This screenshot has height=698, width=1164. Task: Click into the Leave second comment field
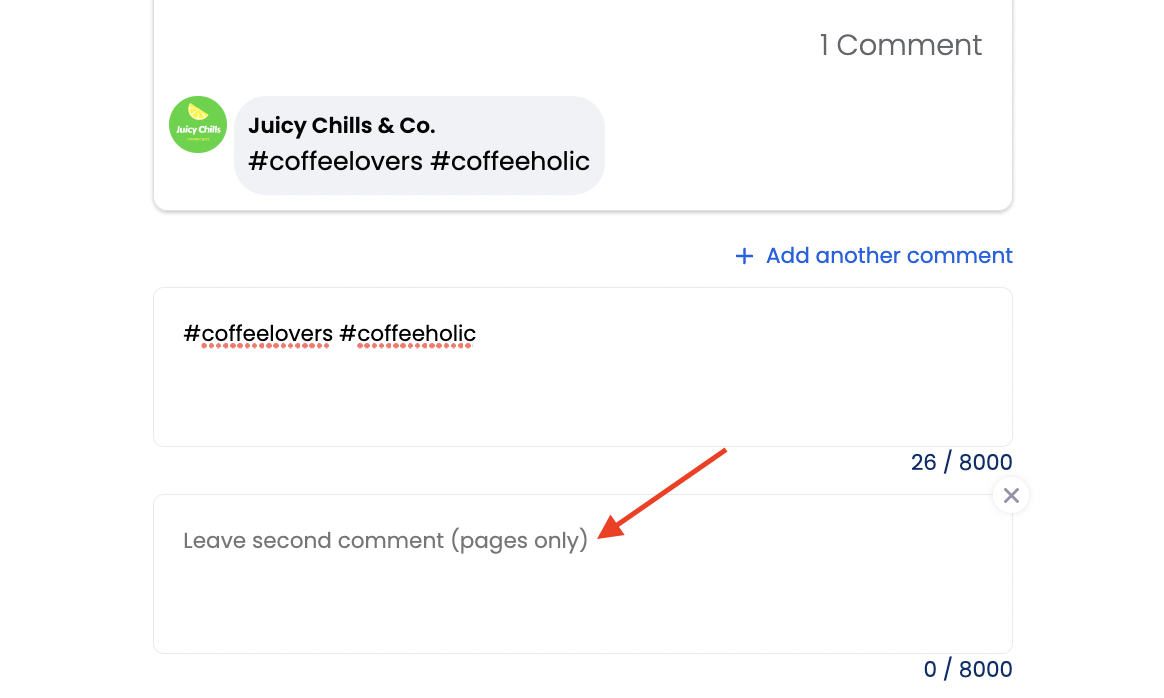tap(583, 574)
